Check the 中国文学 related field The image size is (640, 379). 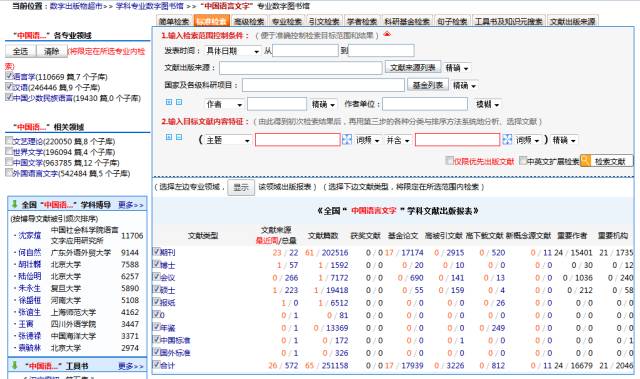9,162
